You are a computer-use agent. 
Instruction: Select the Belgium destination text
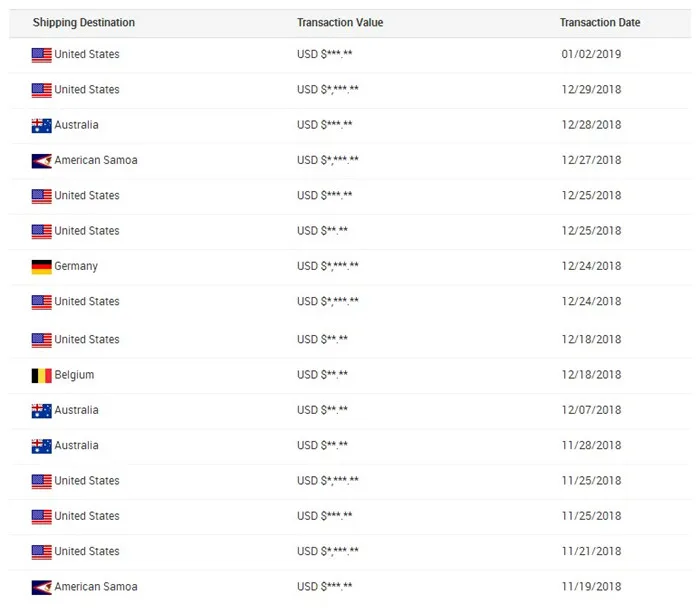(x=74, y=375)
